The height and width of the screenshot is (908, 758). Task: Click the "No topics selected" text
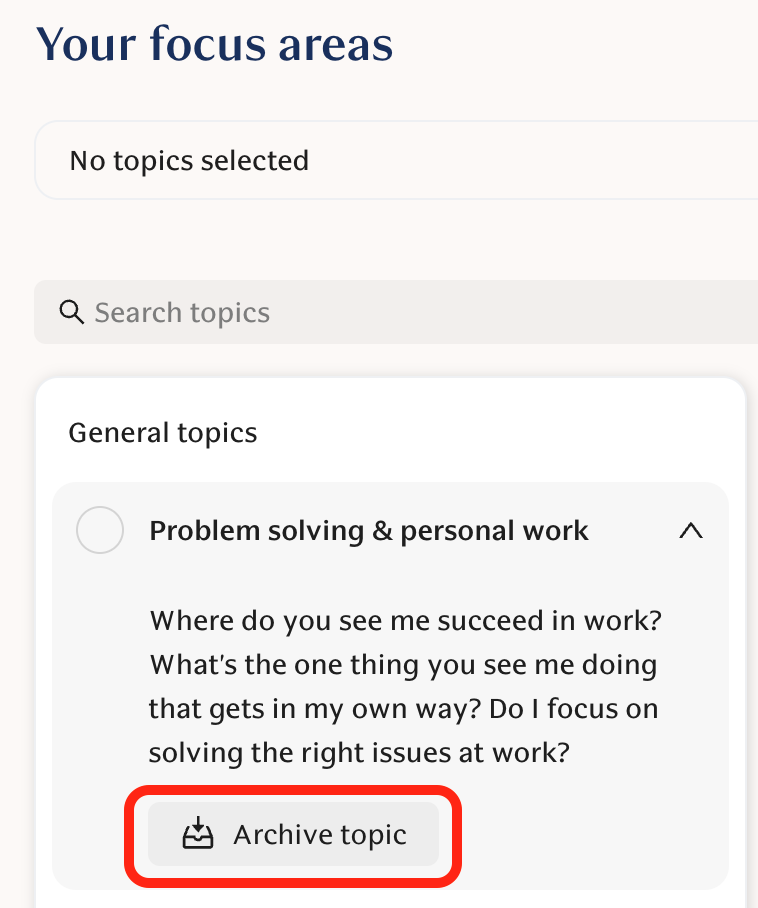[x=189, y=161]
